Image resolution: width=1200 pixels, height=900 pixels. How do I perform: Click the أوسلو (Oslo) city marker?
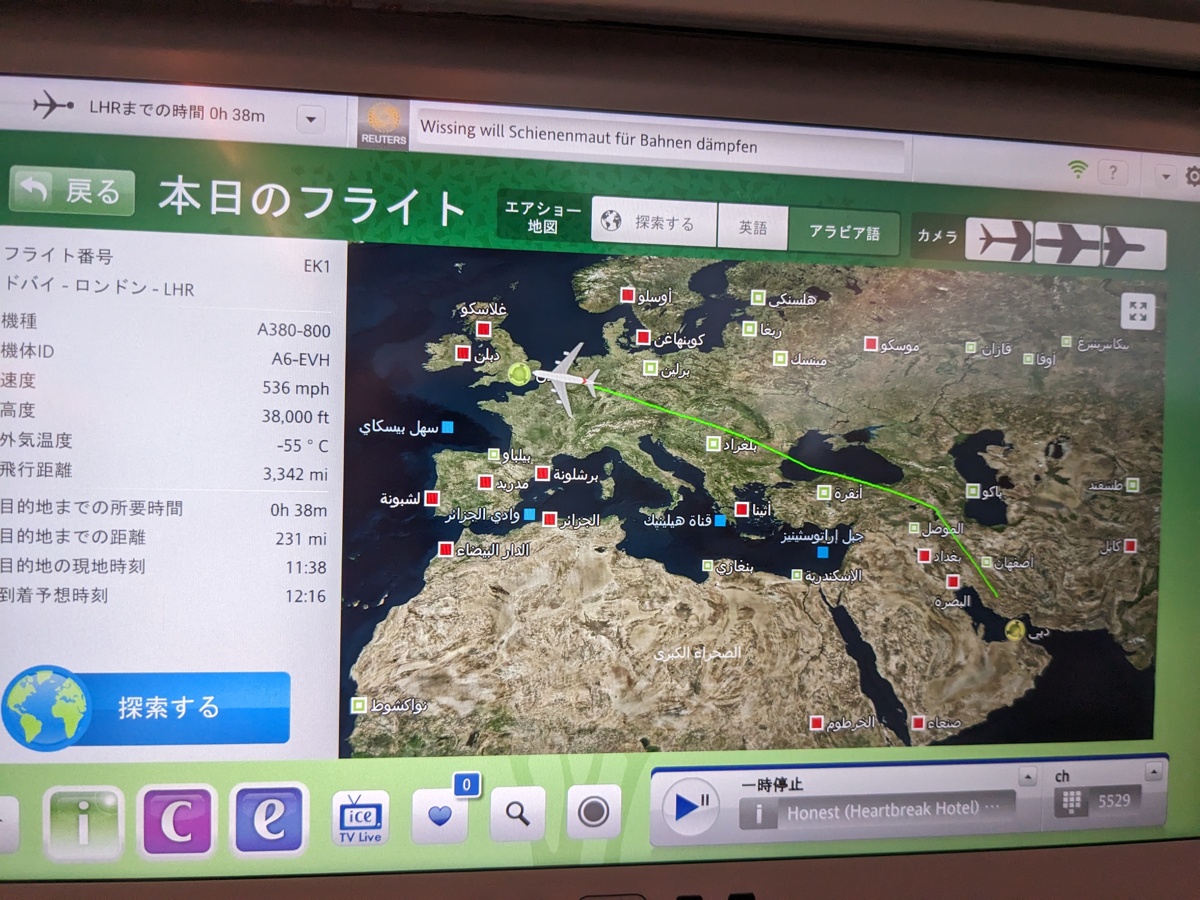pyautogui.click(x=627, y=295)
